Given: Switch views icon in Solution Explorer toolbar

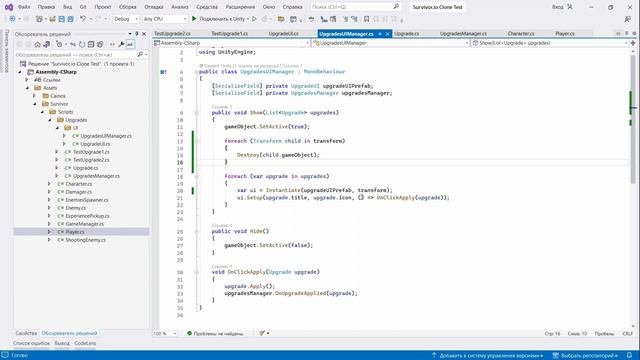Looking at the screenshot, I should pyautogui.click(x=47, y=44).
